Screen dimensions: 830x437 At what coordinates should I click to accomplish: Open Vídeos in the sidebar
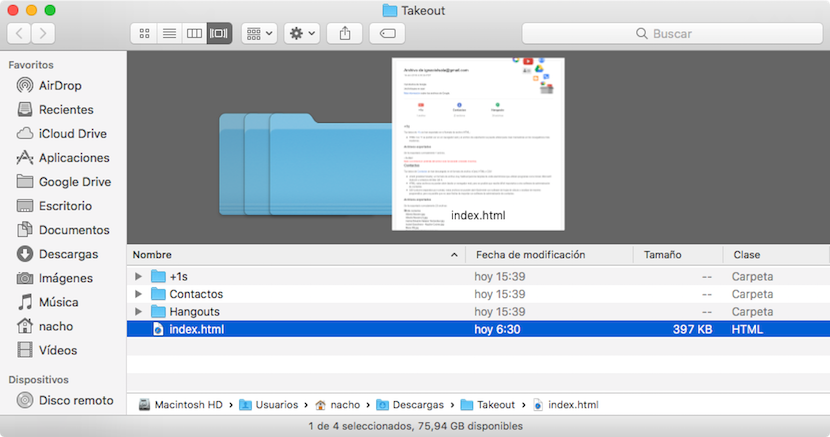pos(47,350)
